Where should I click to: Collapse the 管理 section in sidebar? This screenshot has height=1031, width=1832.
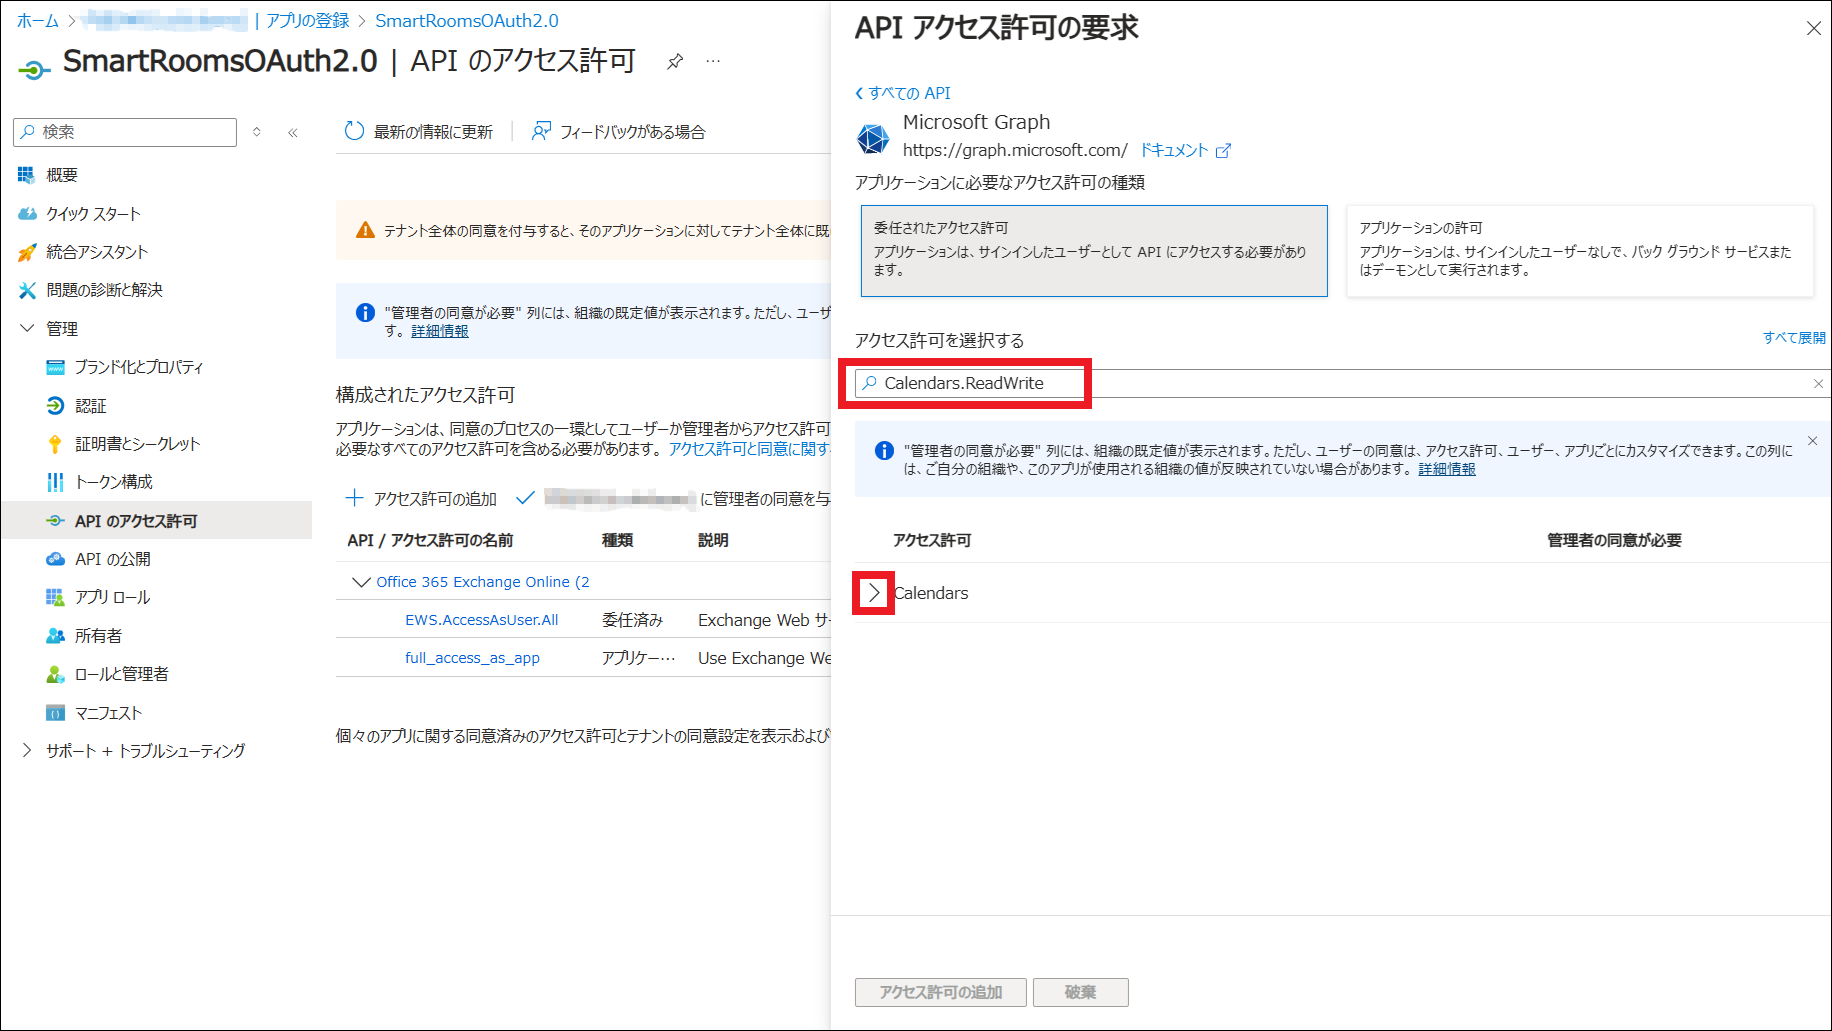pyautogui.click(x=27, y=328)
